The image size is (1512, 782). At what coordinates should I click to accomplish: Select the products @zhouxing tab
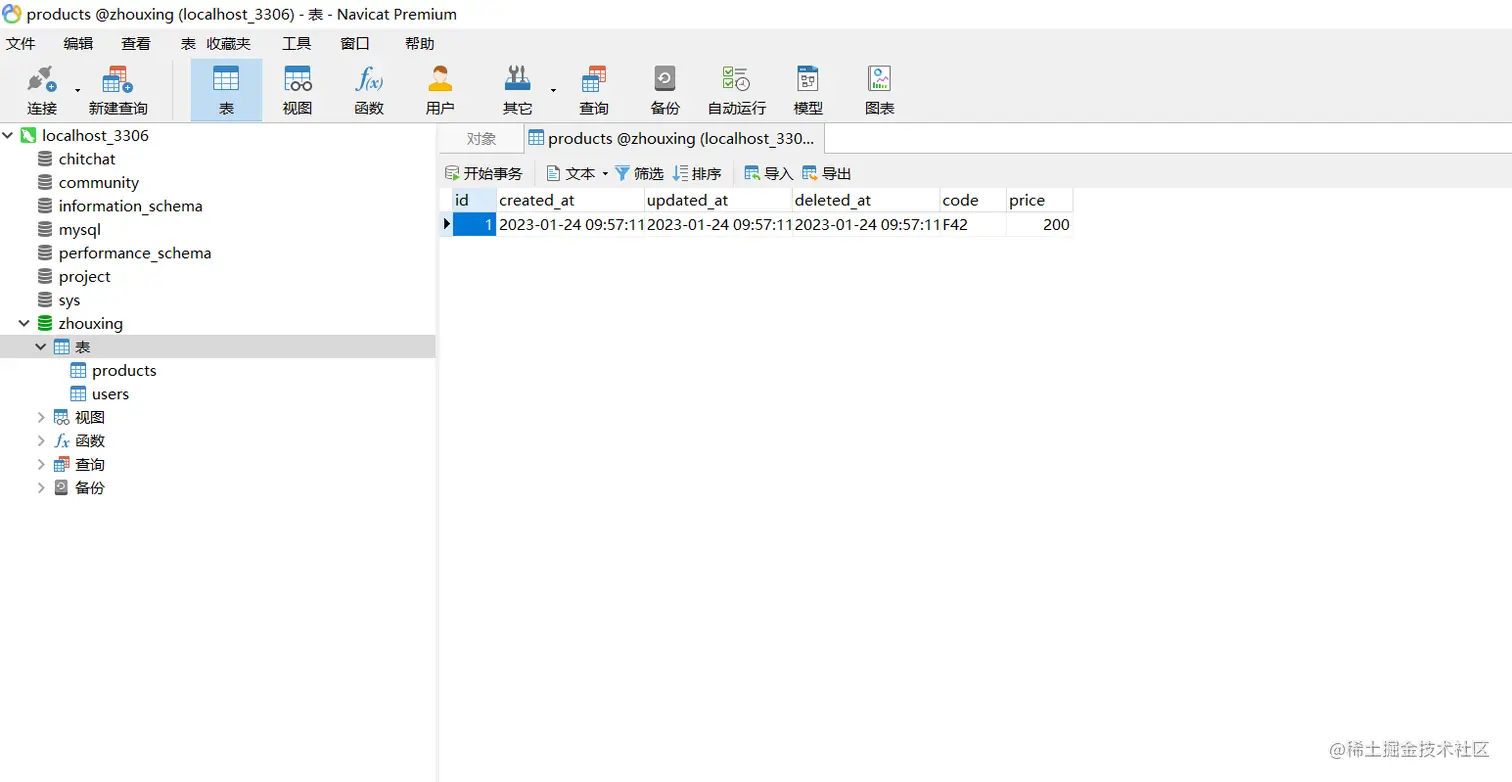pyautogui.click(x=674, y=139)
